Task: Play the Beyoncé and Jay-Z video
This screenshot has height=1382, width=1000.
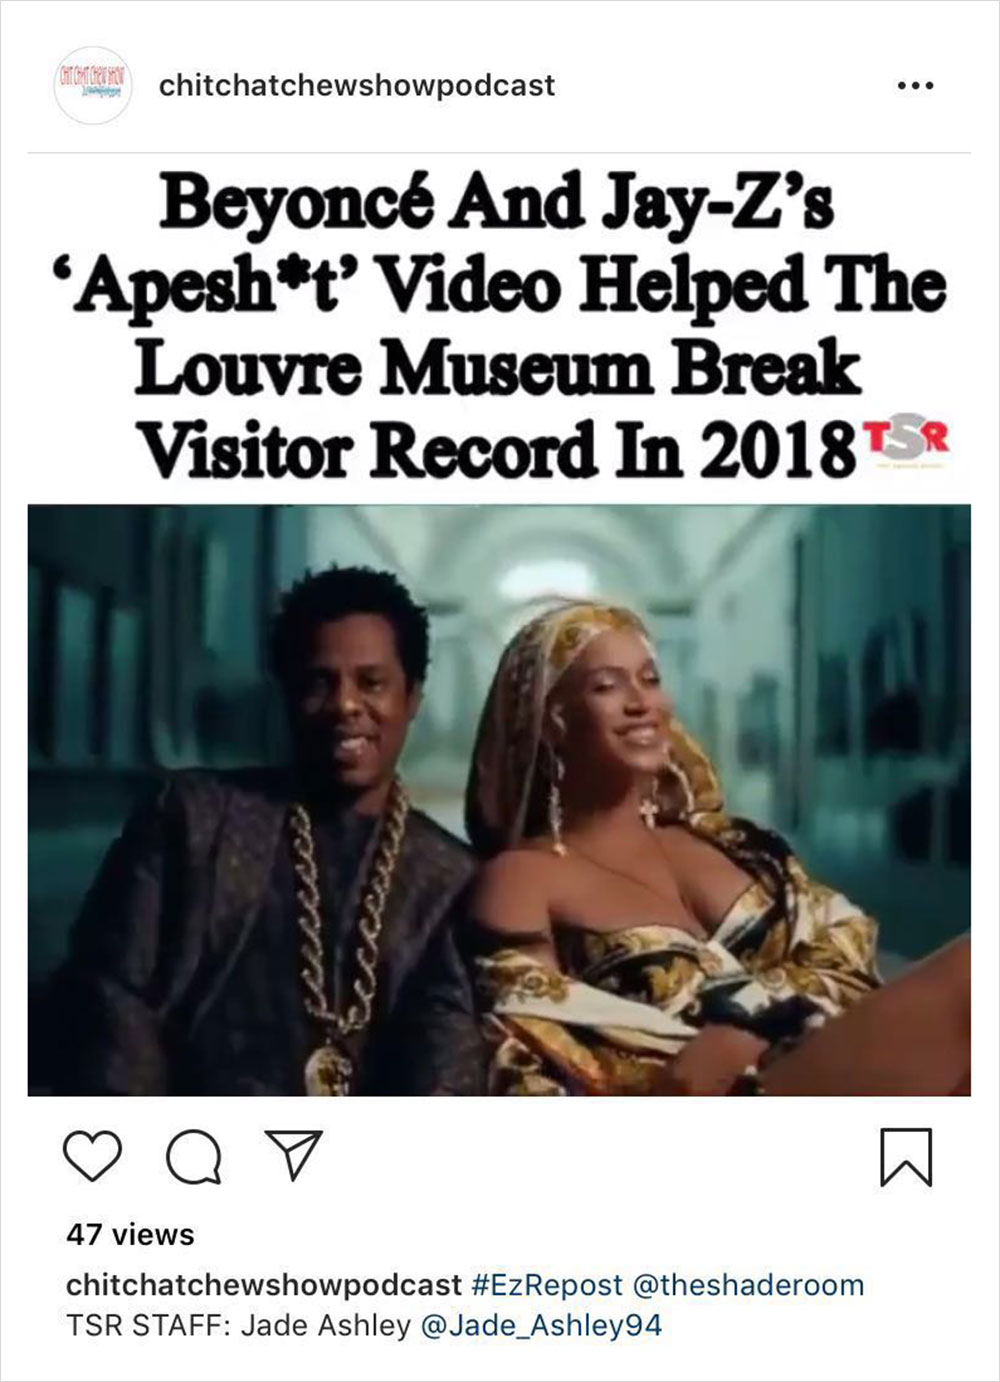Action: [499, 800]
